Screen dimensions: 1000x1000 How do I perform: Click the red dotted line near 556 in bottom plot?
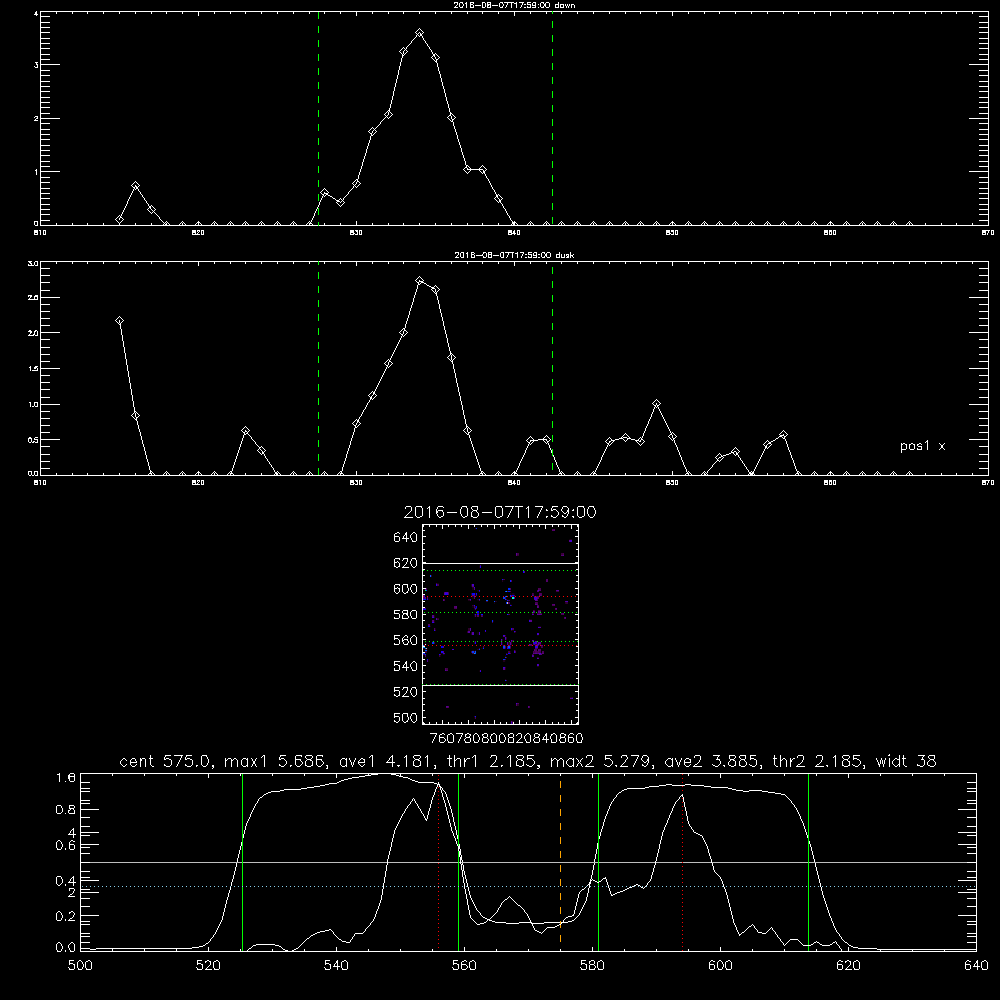(438, 864)
